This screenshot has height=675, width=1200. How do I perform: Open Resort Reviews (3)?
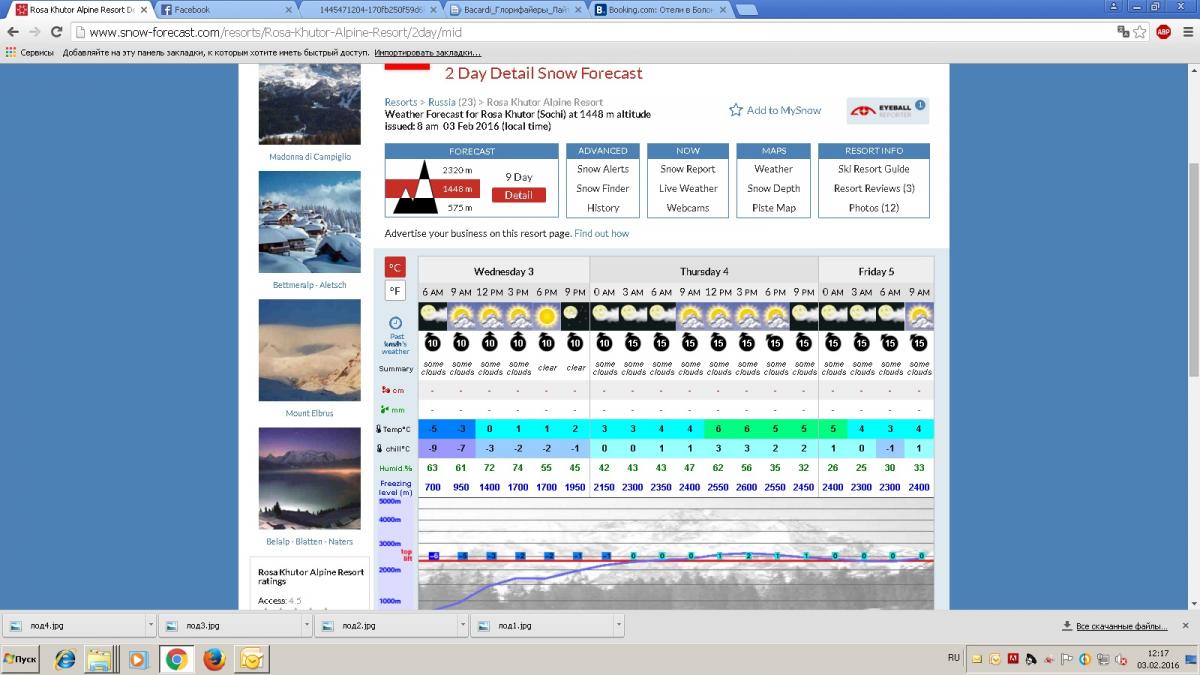(x=874, y=188)
